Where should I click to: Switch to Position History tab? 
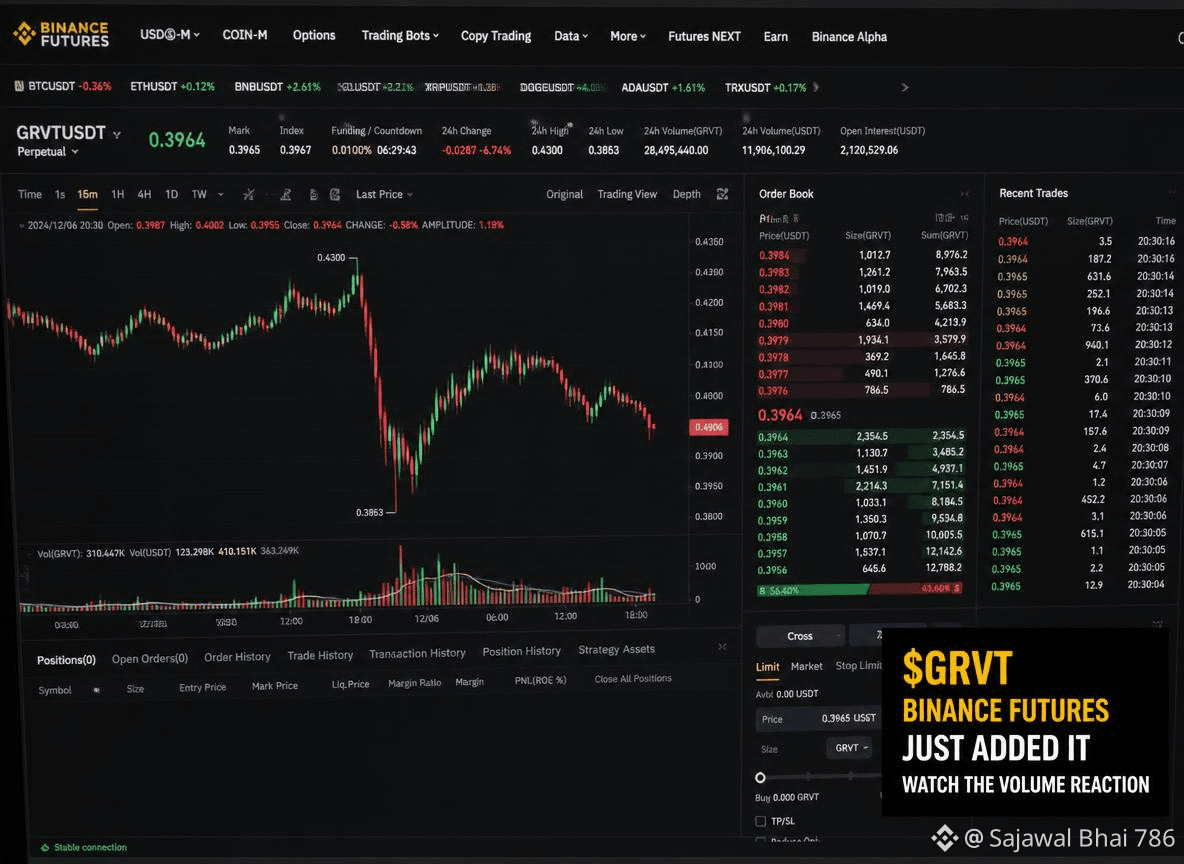coord(522,651)
